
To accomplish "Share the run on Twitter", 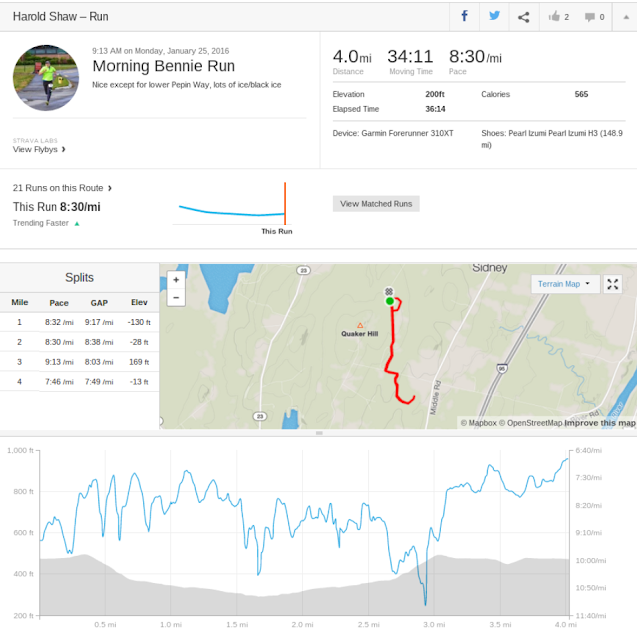I will click(494, 16).
